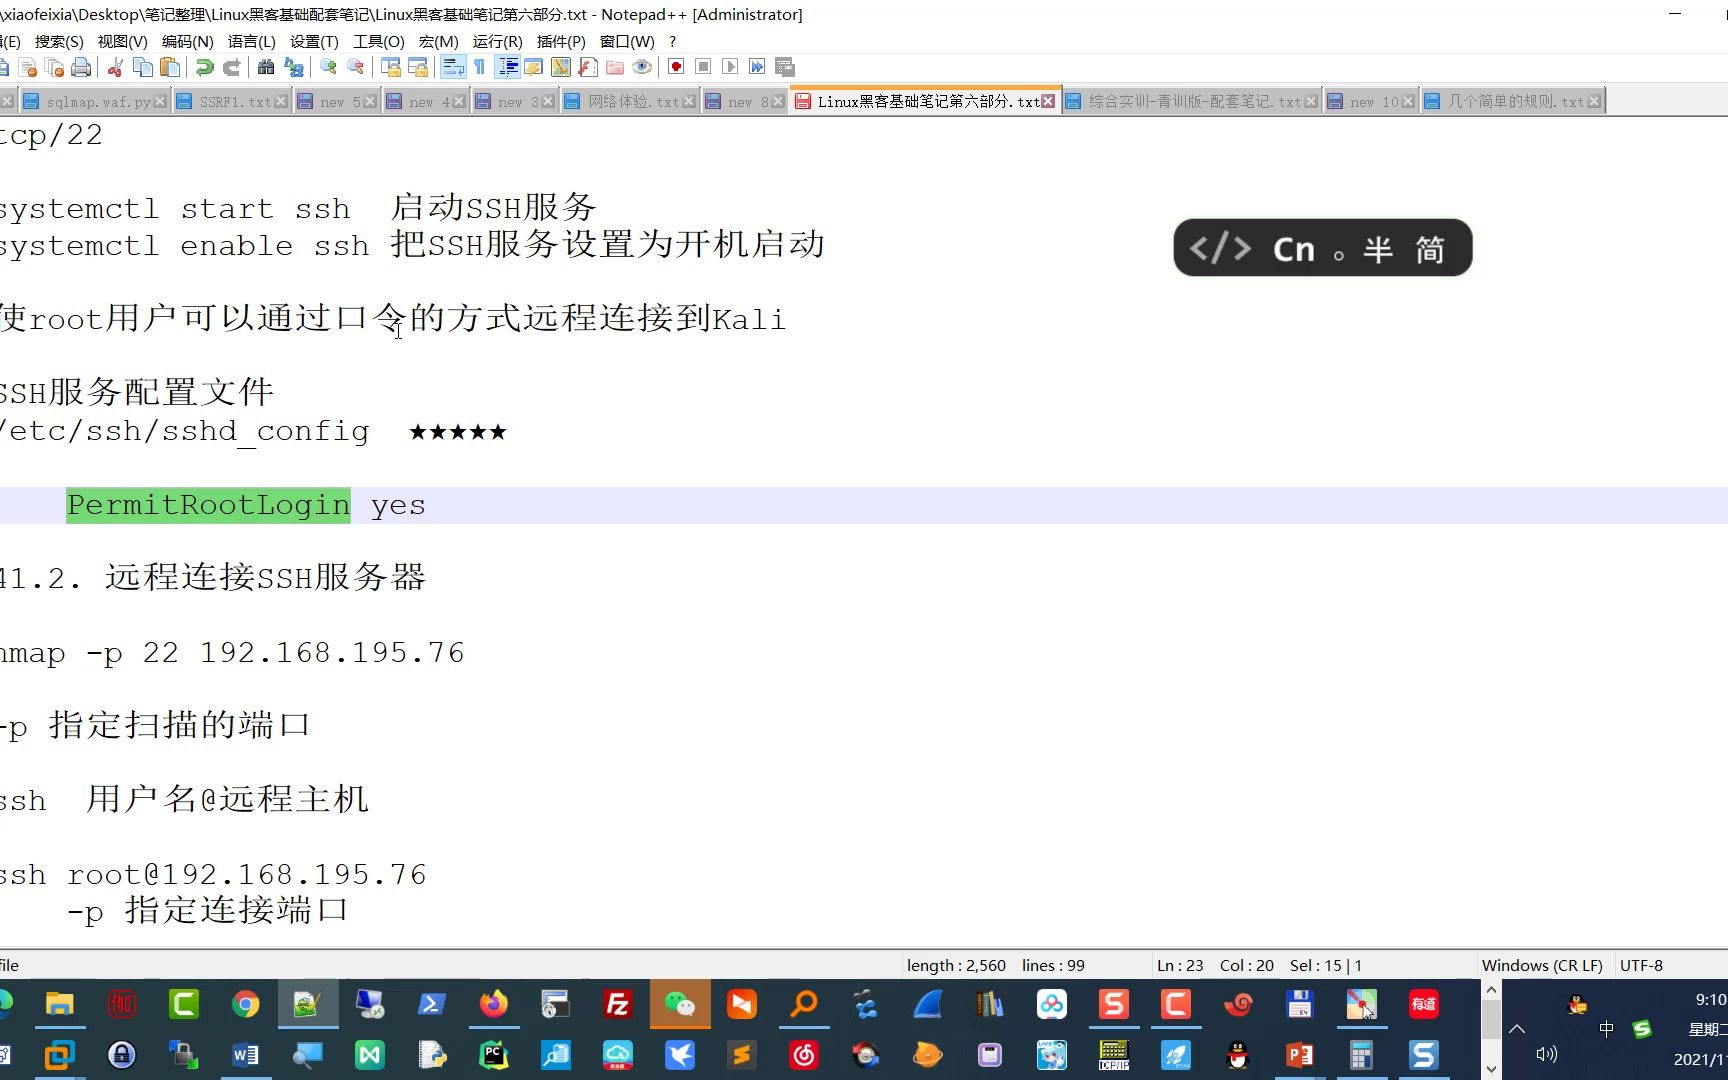Expand hidden icons in the system tray
Screen dimensions: 1728x1080
coord(1516,1027)
